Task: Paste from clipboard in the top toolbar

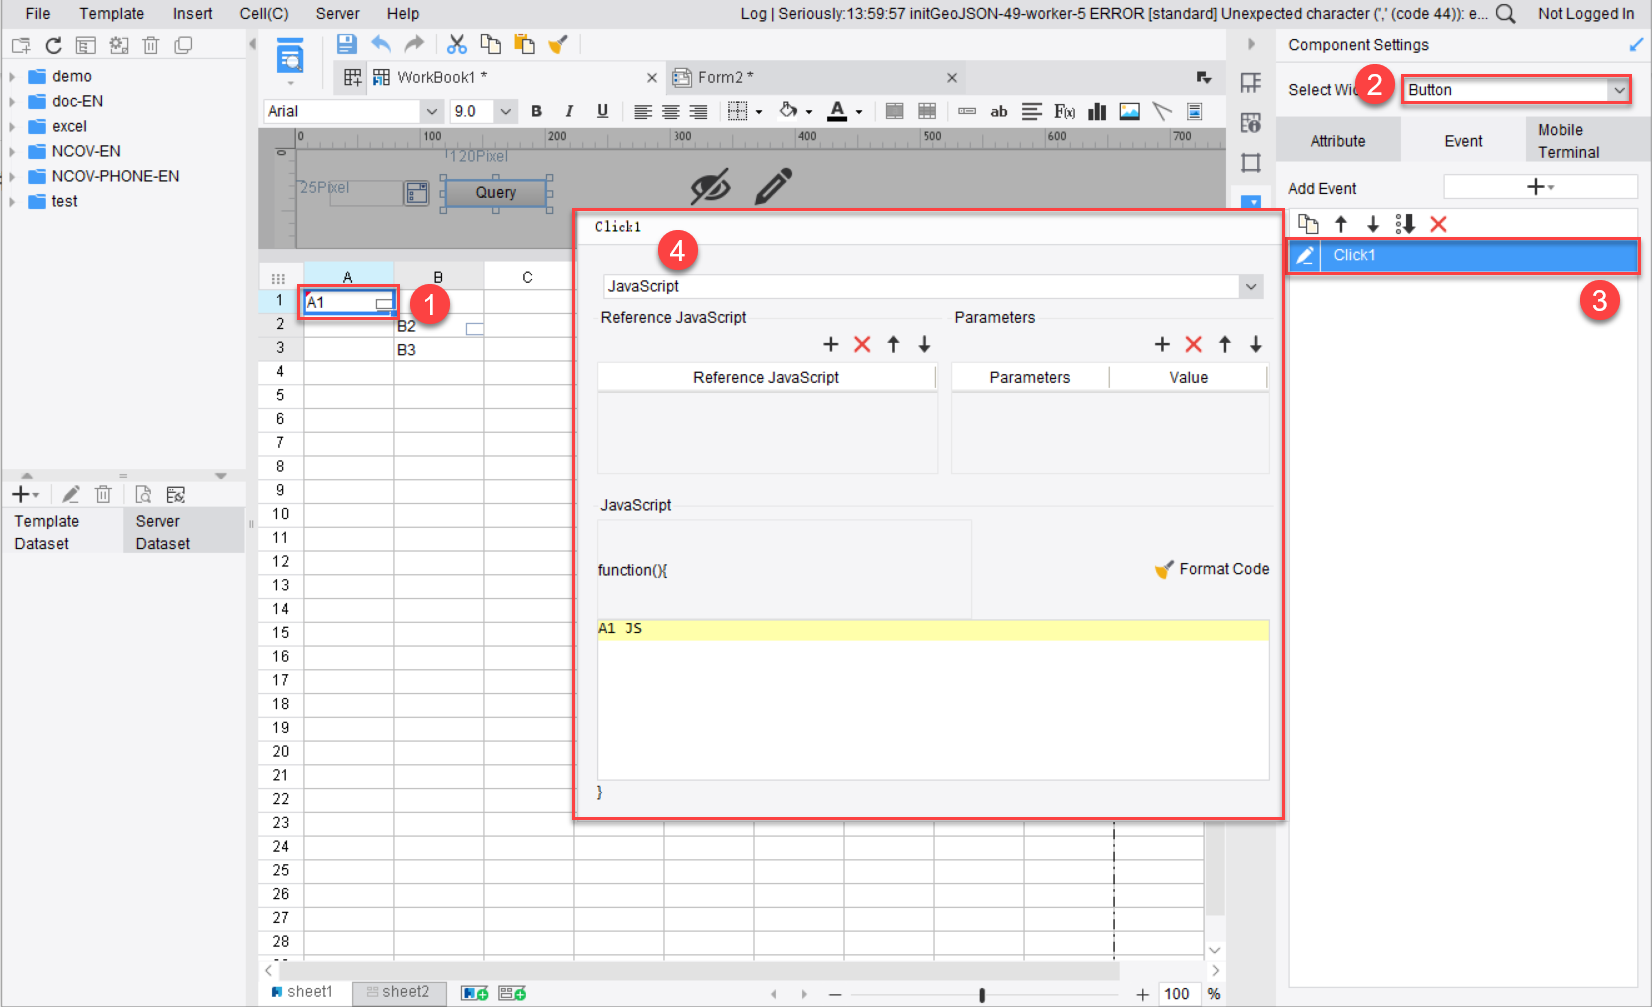Action: [524, 44]
